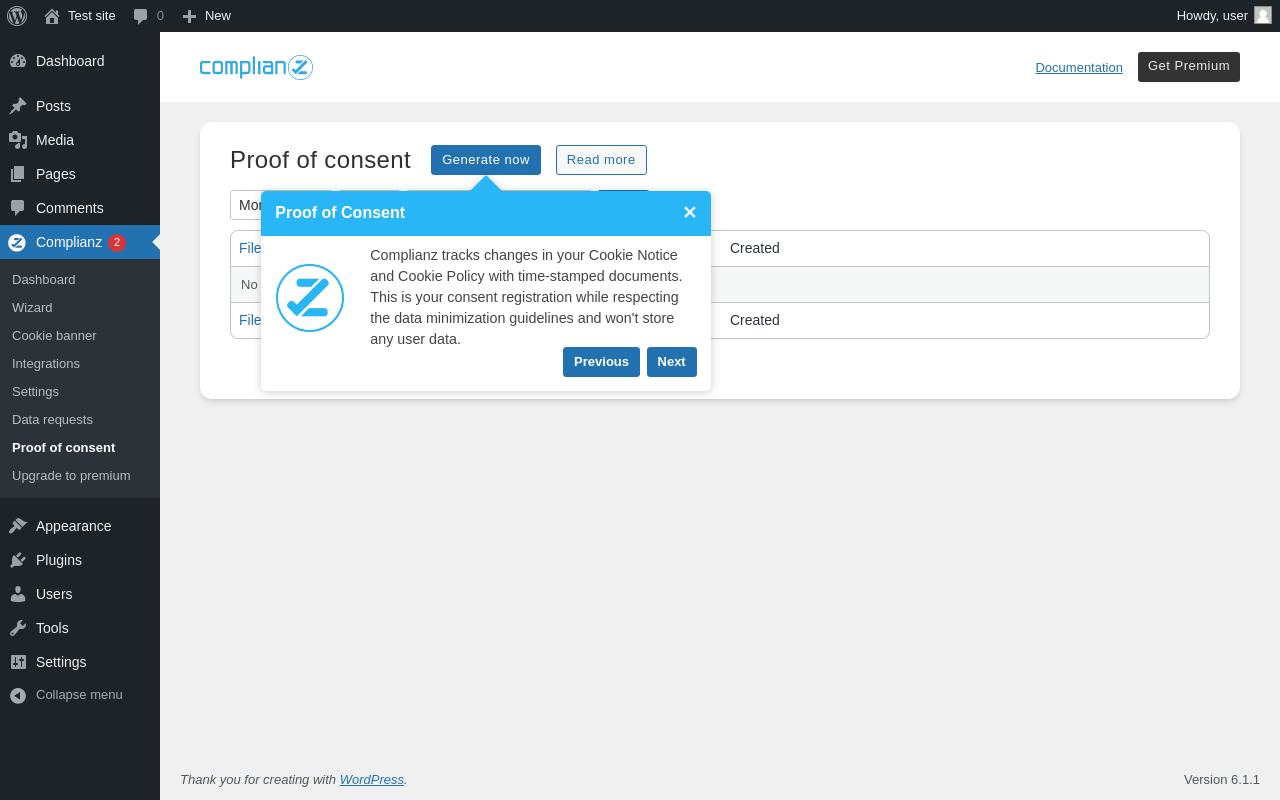Click the New plus icon

click(189, 16)
